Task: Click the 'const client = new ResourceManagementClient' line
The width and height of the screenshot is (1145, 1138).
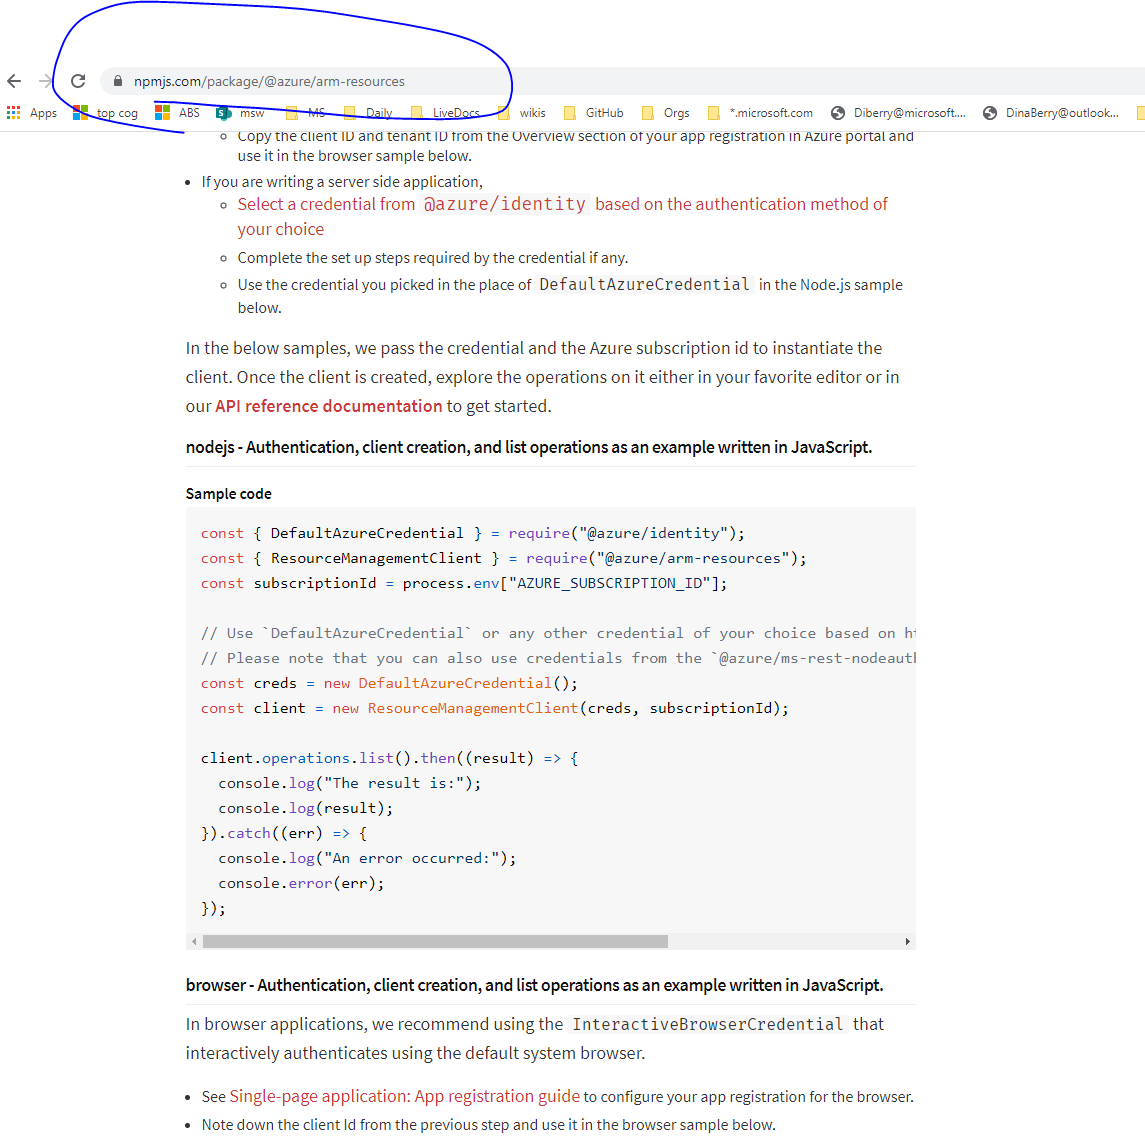Action: pos(495,708)
